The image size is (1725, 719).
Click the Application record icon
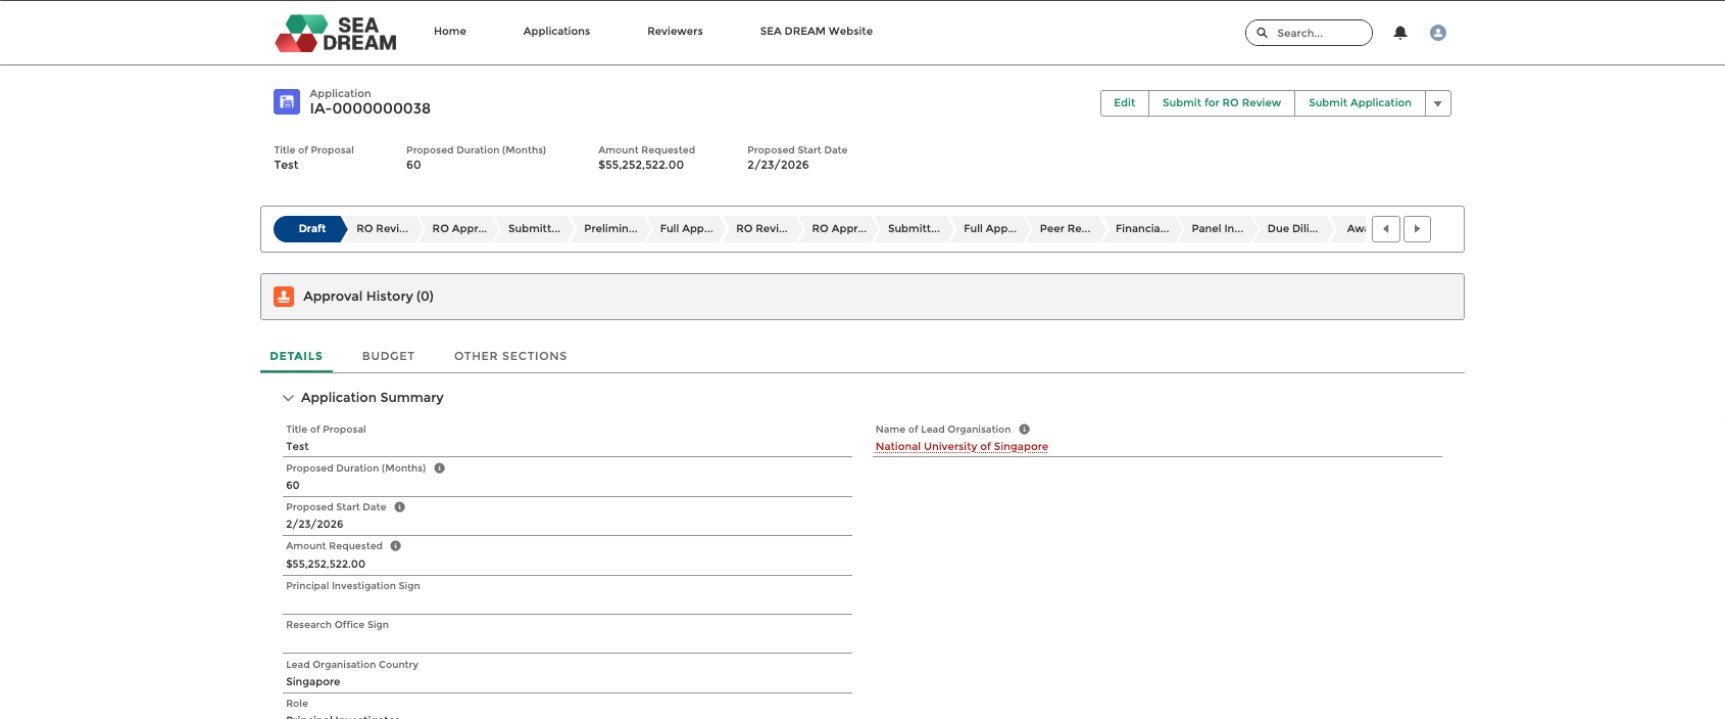[x=287, y=101]
